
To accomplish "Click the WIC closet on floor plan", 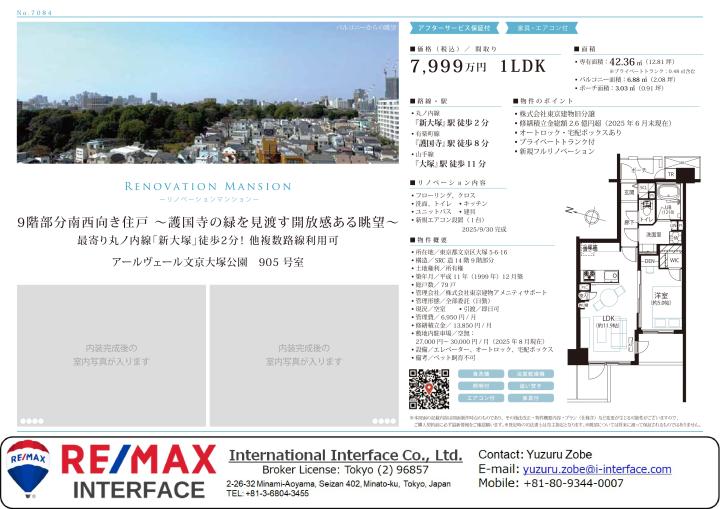I will pyautogui.click(x=676, y=260).
